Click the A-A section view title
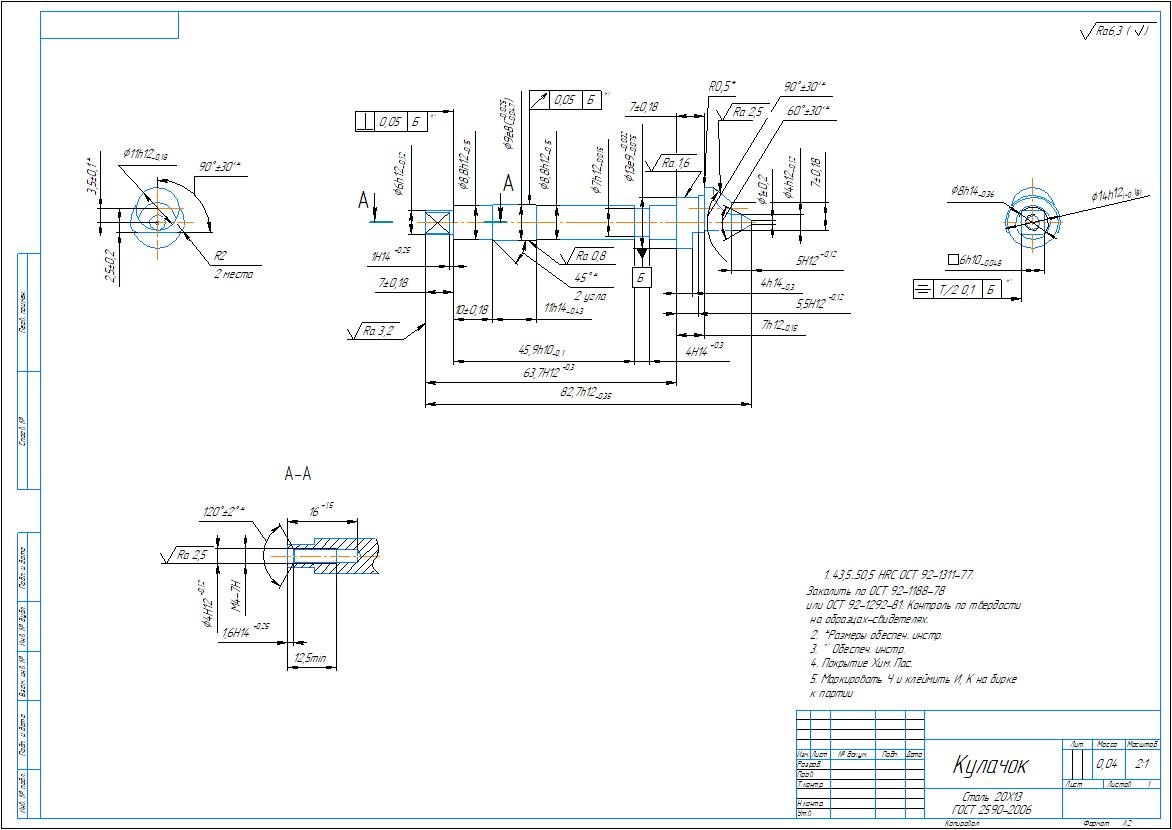The width and height of the screenshot is (1172, 830). click(x=298, y=476)
